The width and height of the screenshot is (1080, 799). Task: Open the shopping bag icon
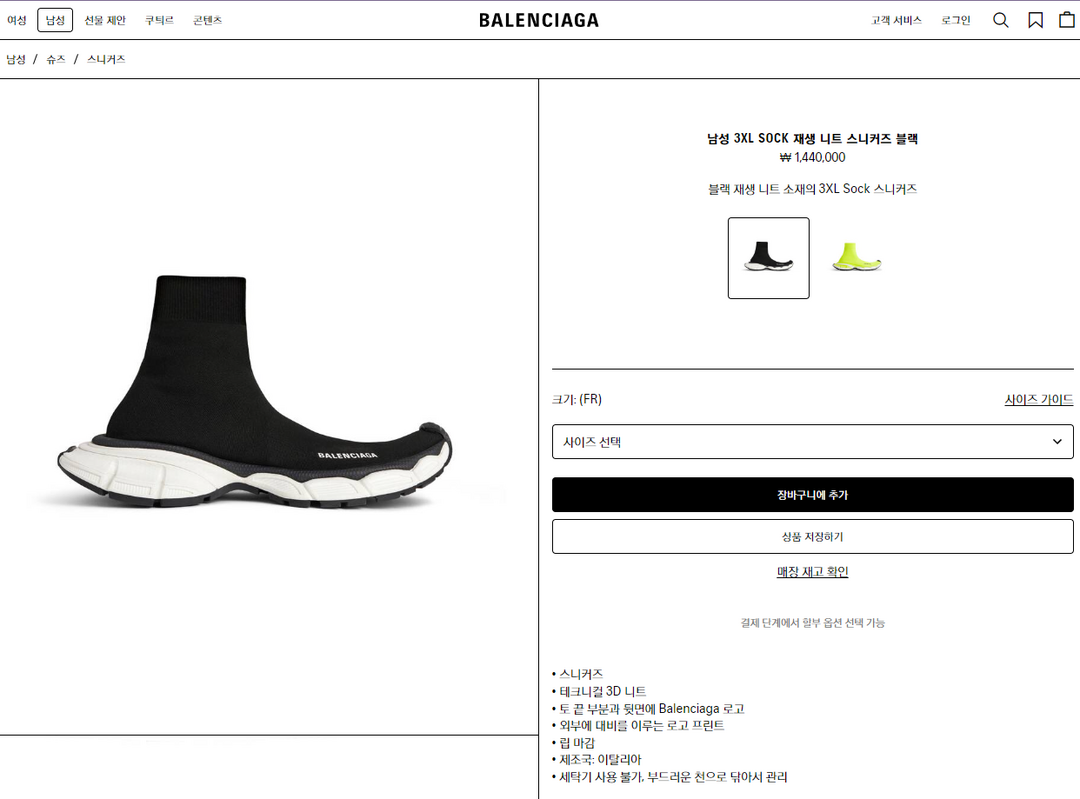(1066, 20)
